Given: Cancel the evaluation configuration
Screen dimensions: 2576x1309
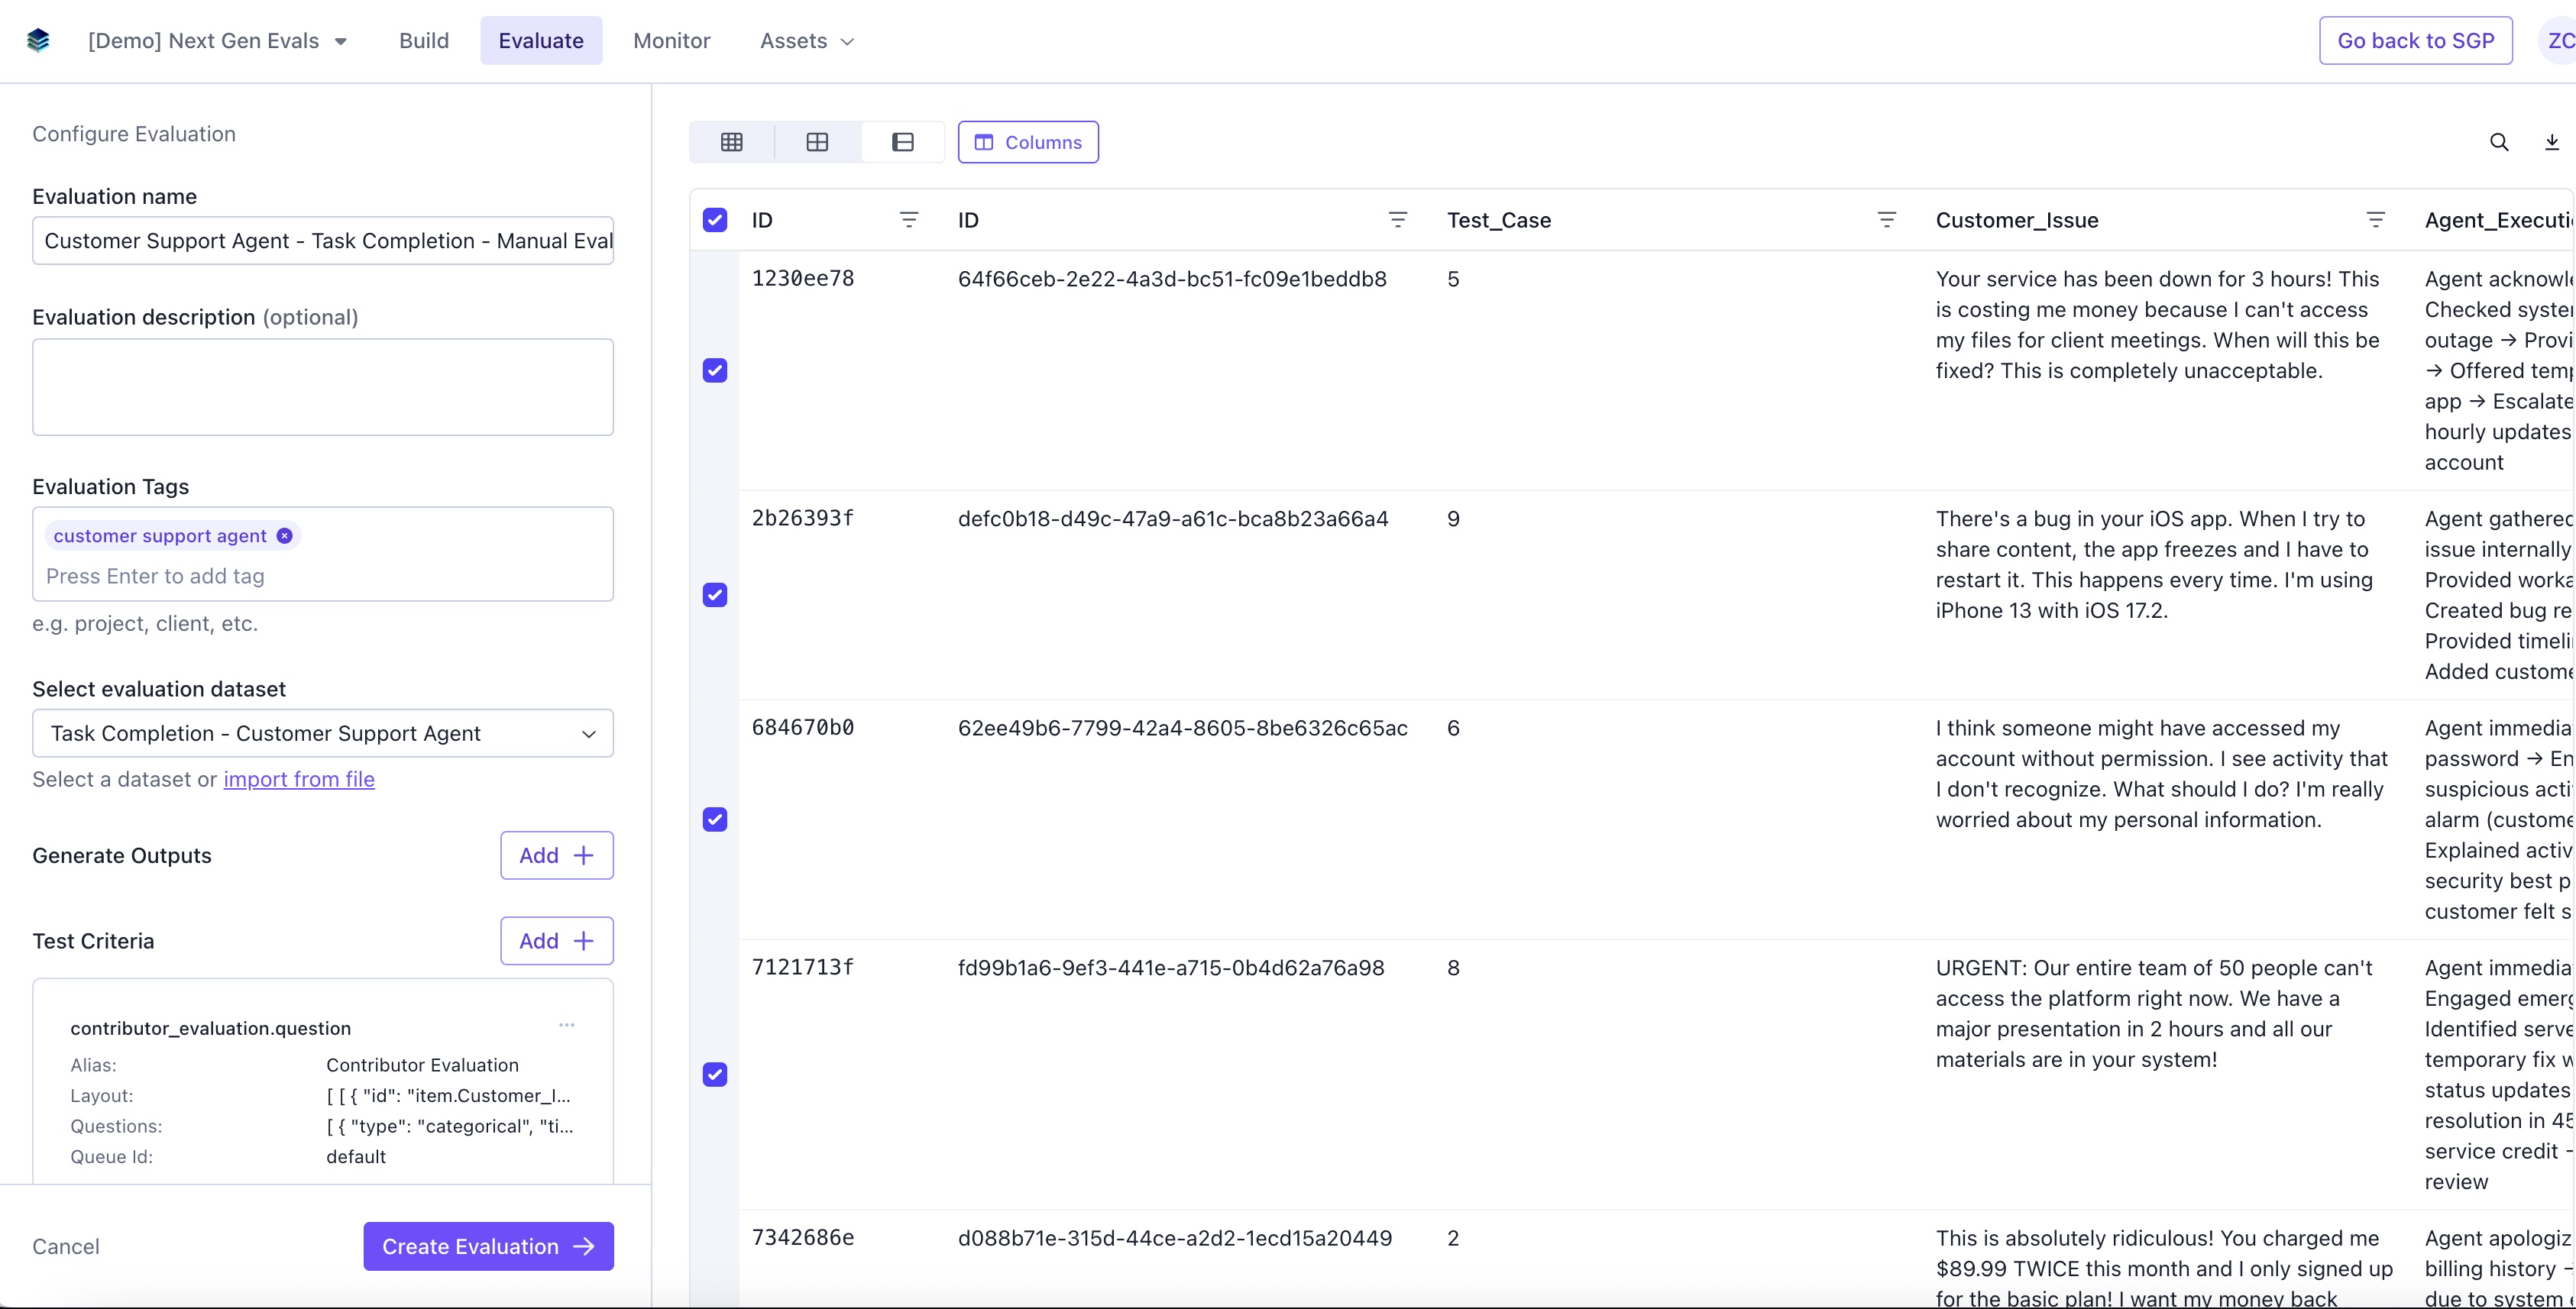Looking at the screenshot, I should pos(66,1247).
